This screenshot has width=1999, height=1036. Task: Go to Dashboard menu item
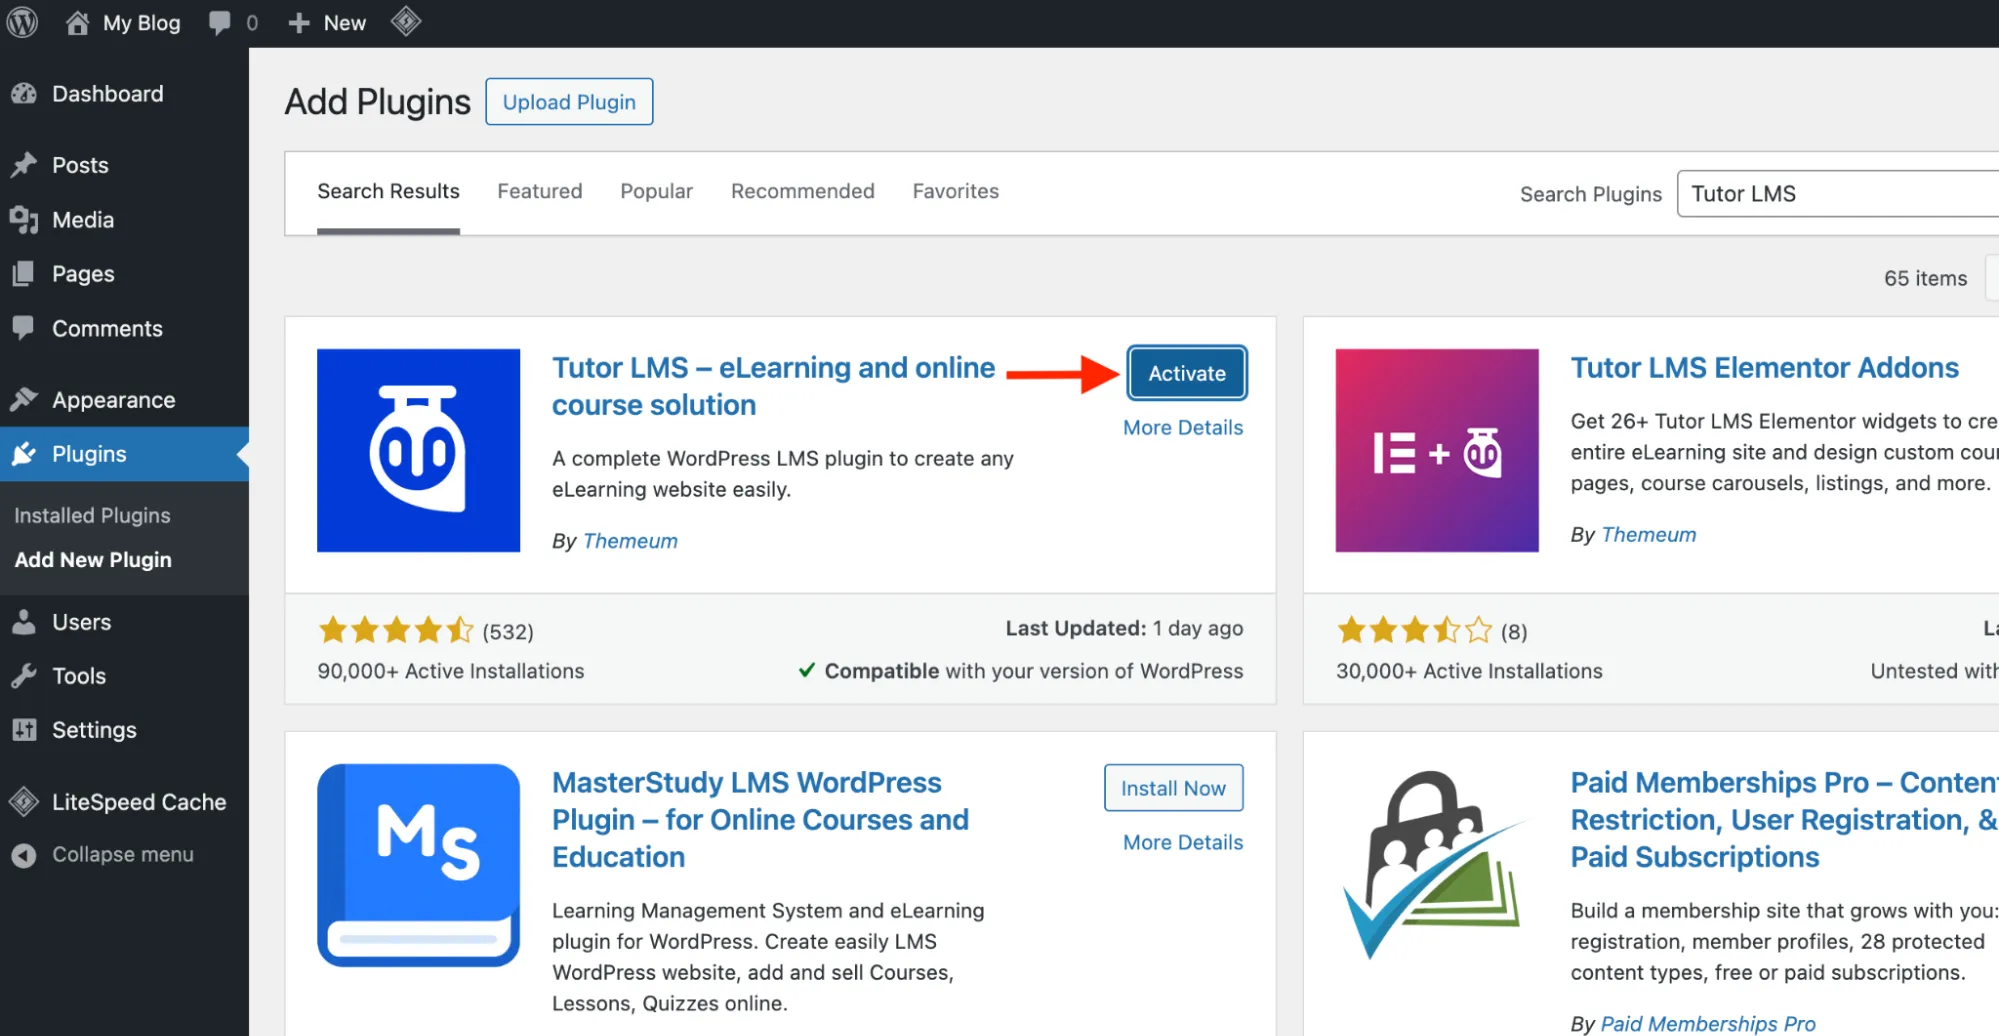pyautogui.click(x=107, y=93)
